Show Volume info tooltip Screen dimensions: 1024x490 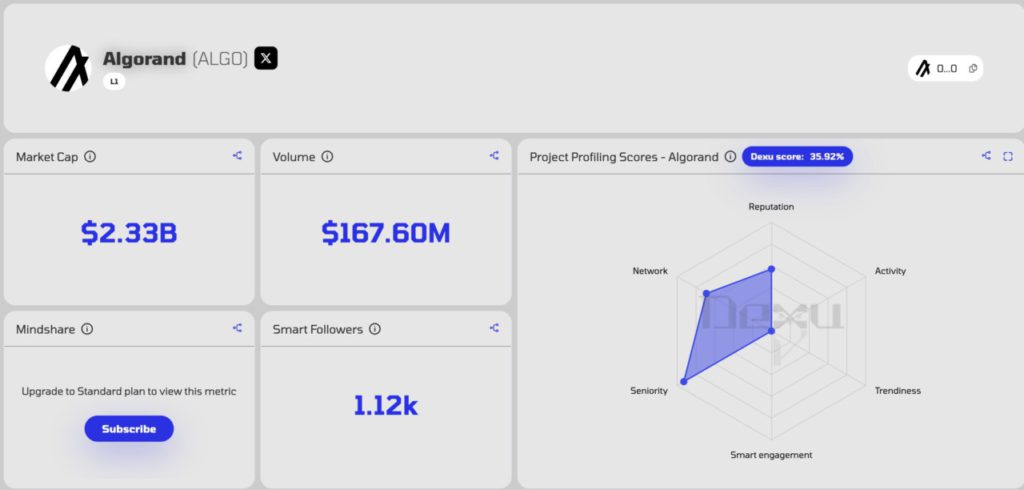click(327, 157)
